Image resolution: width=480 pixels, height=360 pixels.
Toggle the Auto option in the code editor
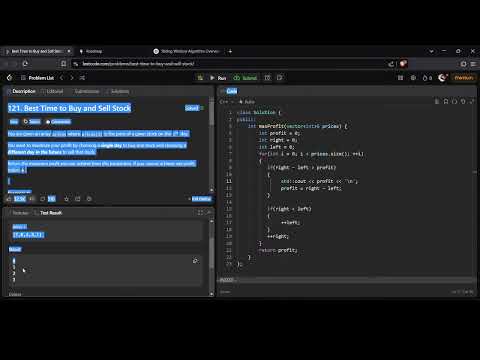(x=247, y=101)
